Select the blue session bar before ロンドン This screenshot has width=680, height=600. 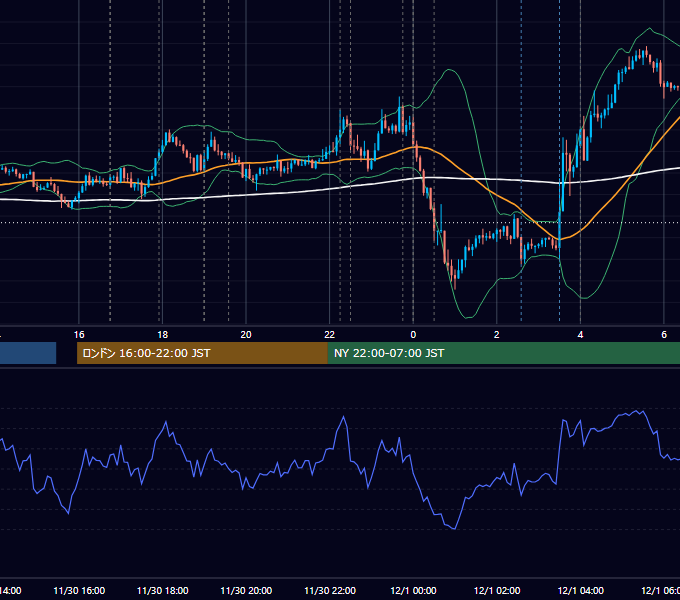[28, 353]
